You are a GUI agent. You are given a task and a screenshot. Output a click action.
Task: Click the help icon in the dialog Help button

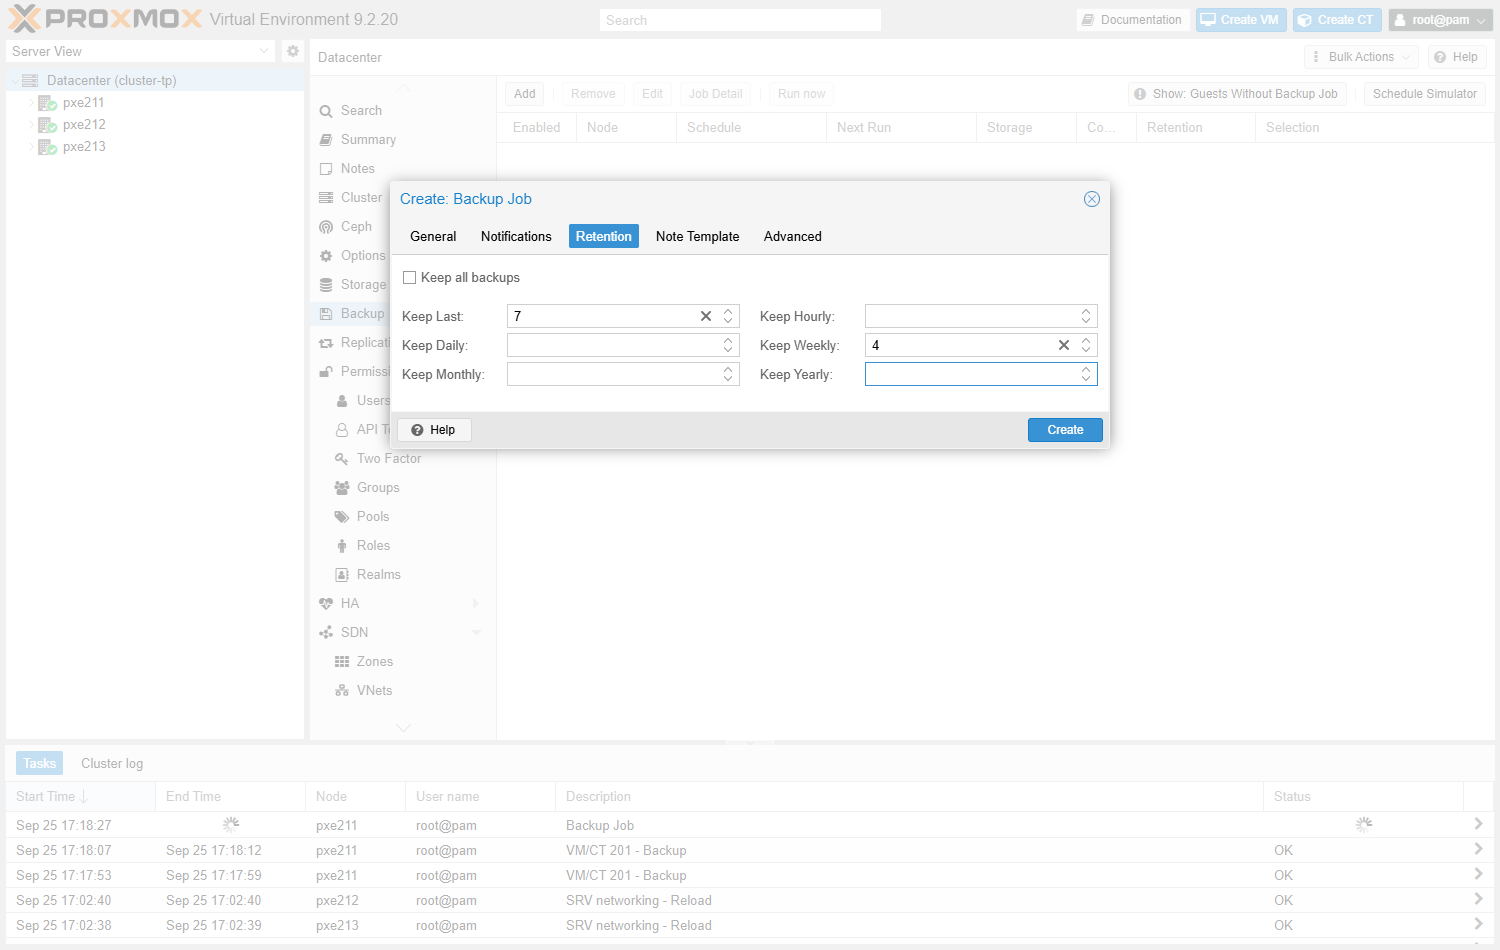point(417,430)
